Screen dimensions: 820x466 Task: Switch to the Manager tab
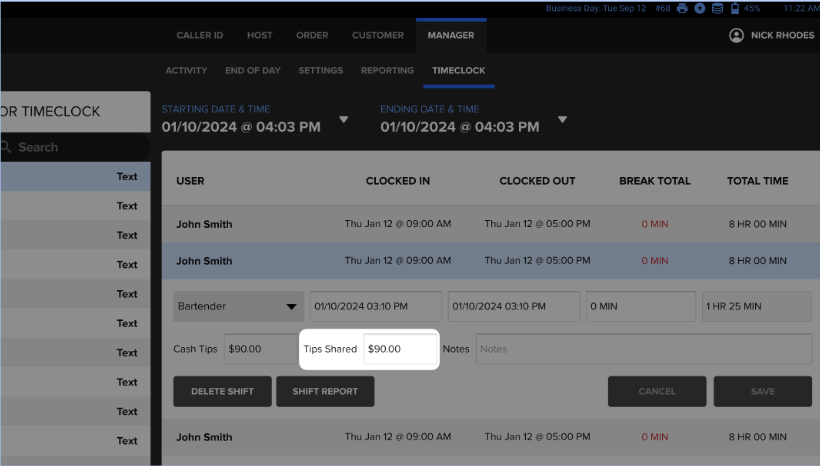pos(450,35)
